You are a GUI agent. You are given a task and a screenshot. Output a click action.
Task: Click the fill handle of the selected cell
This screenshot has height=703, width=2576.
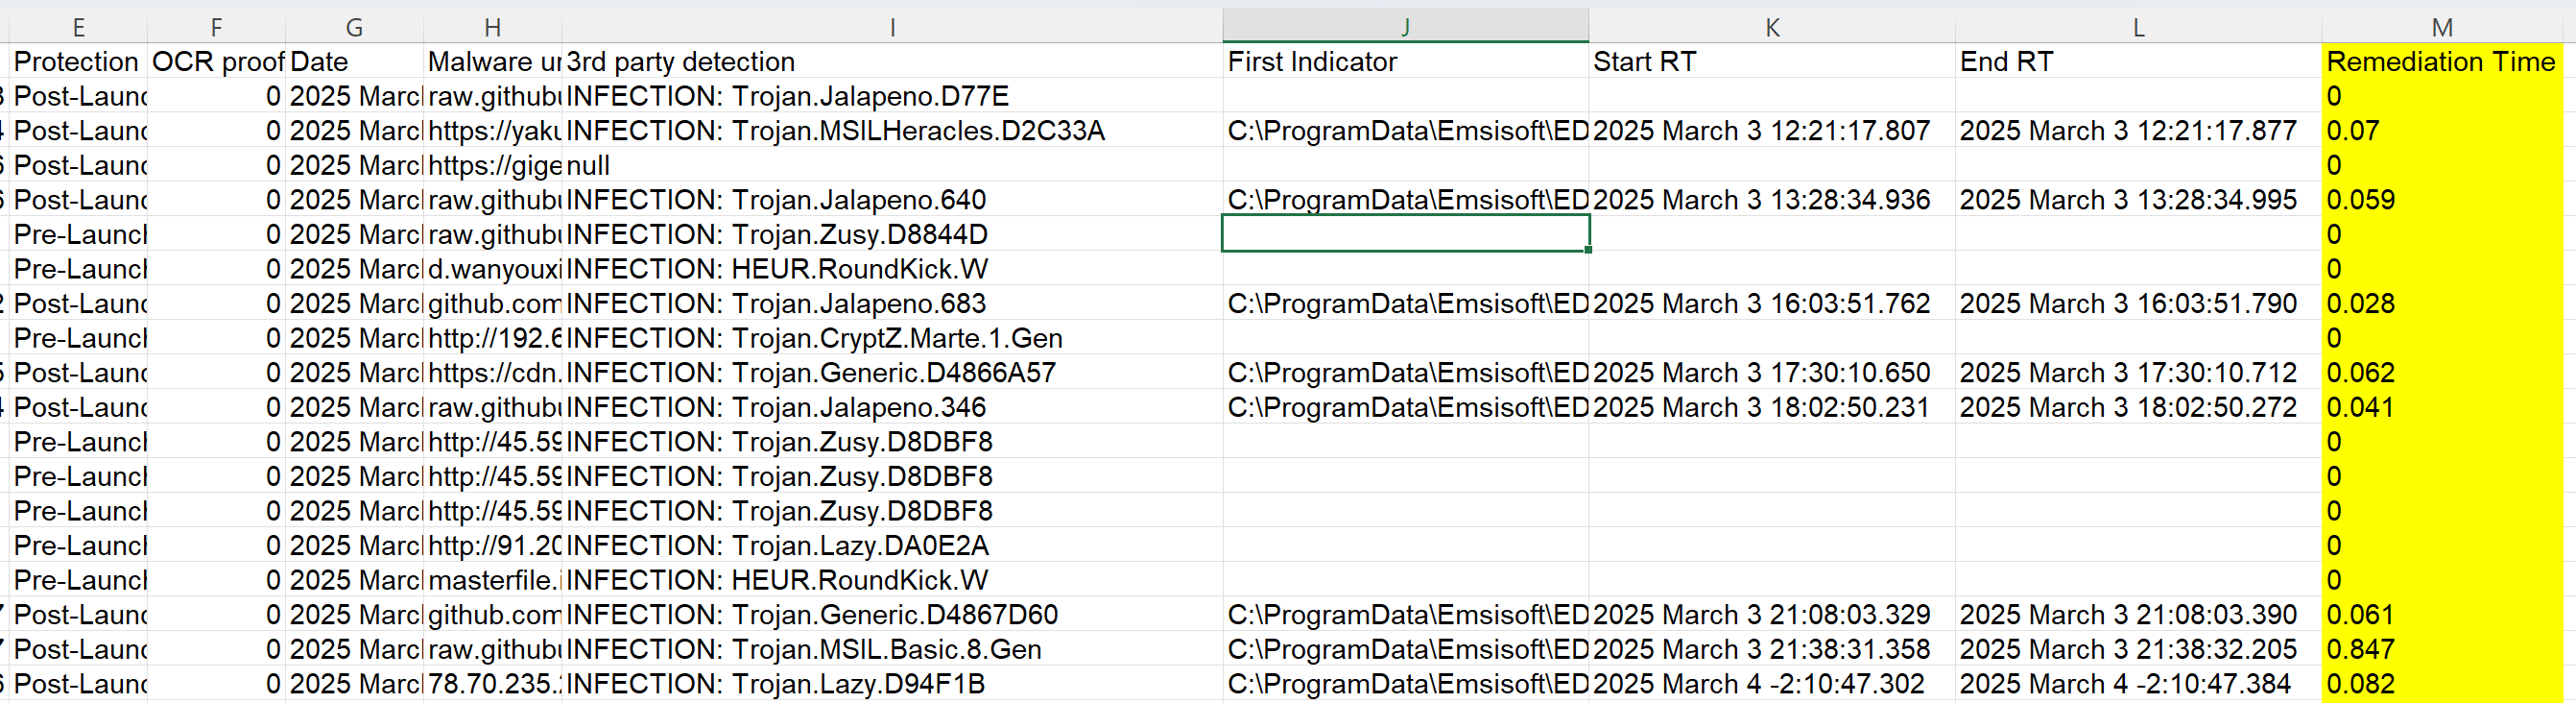[1588, 250]
